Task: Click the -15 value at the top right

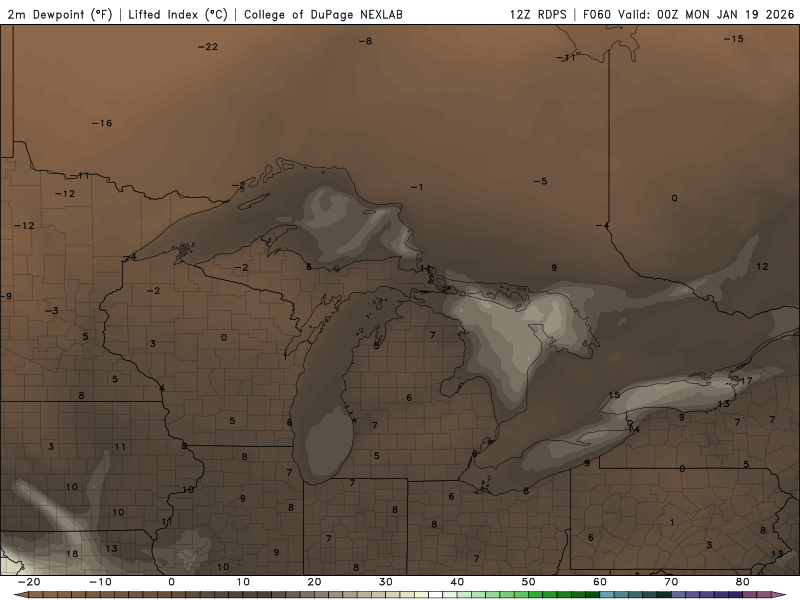Action: (734, 39)
